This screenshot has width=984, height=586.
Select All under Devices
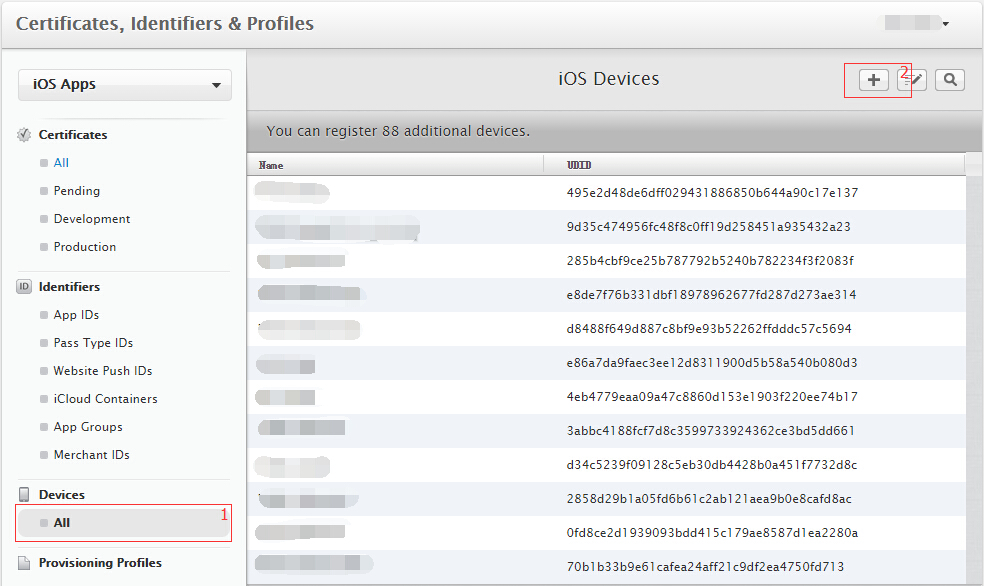coord(124,523)
